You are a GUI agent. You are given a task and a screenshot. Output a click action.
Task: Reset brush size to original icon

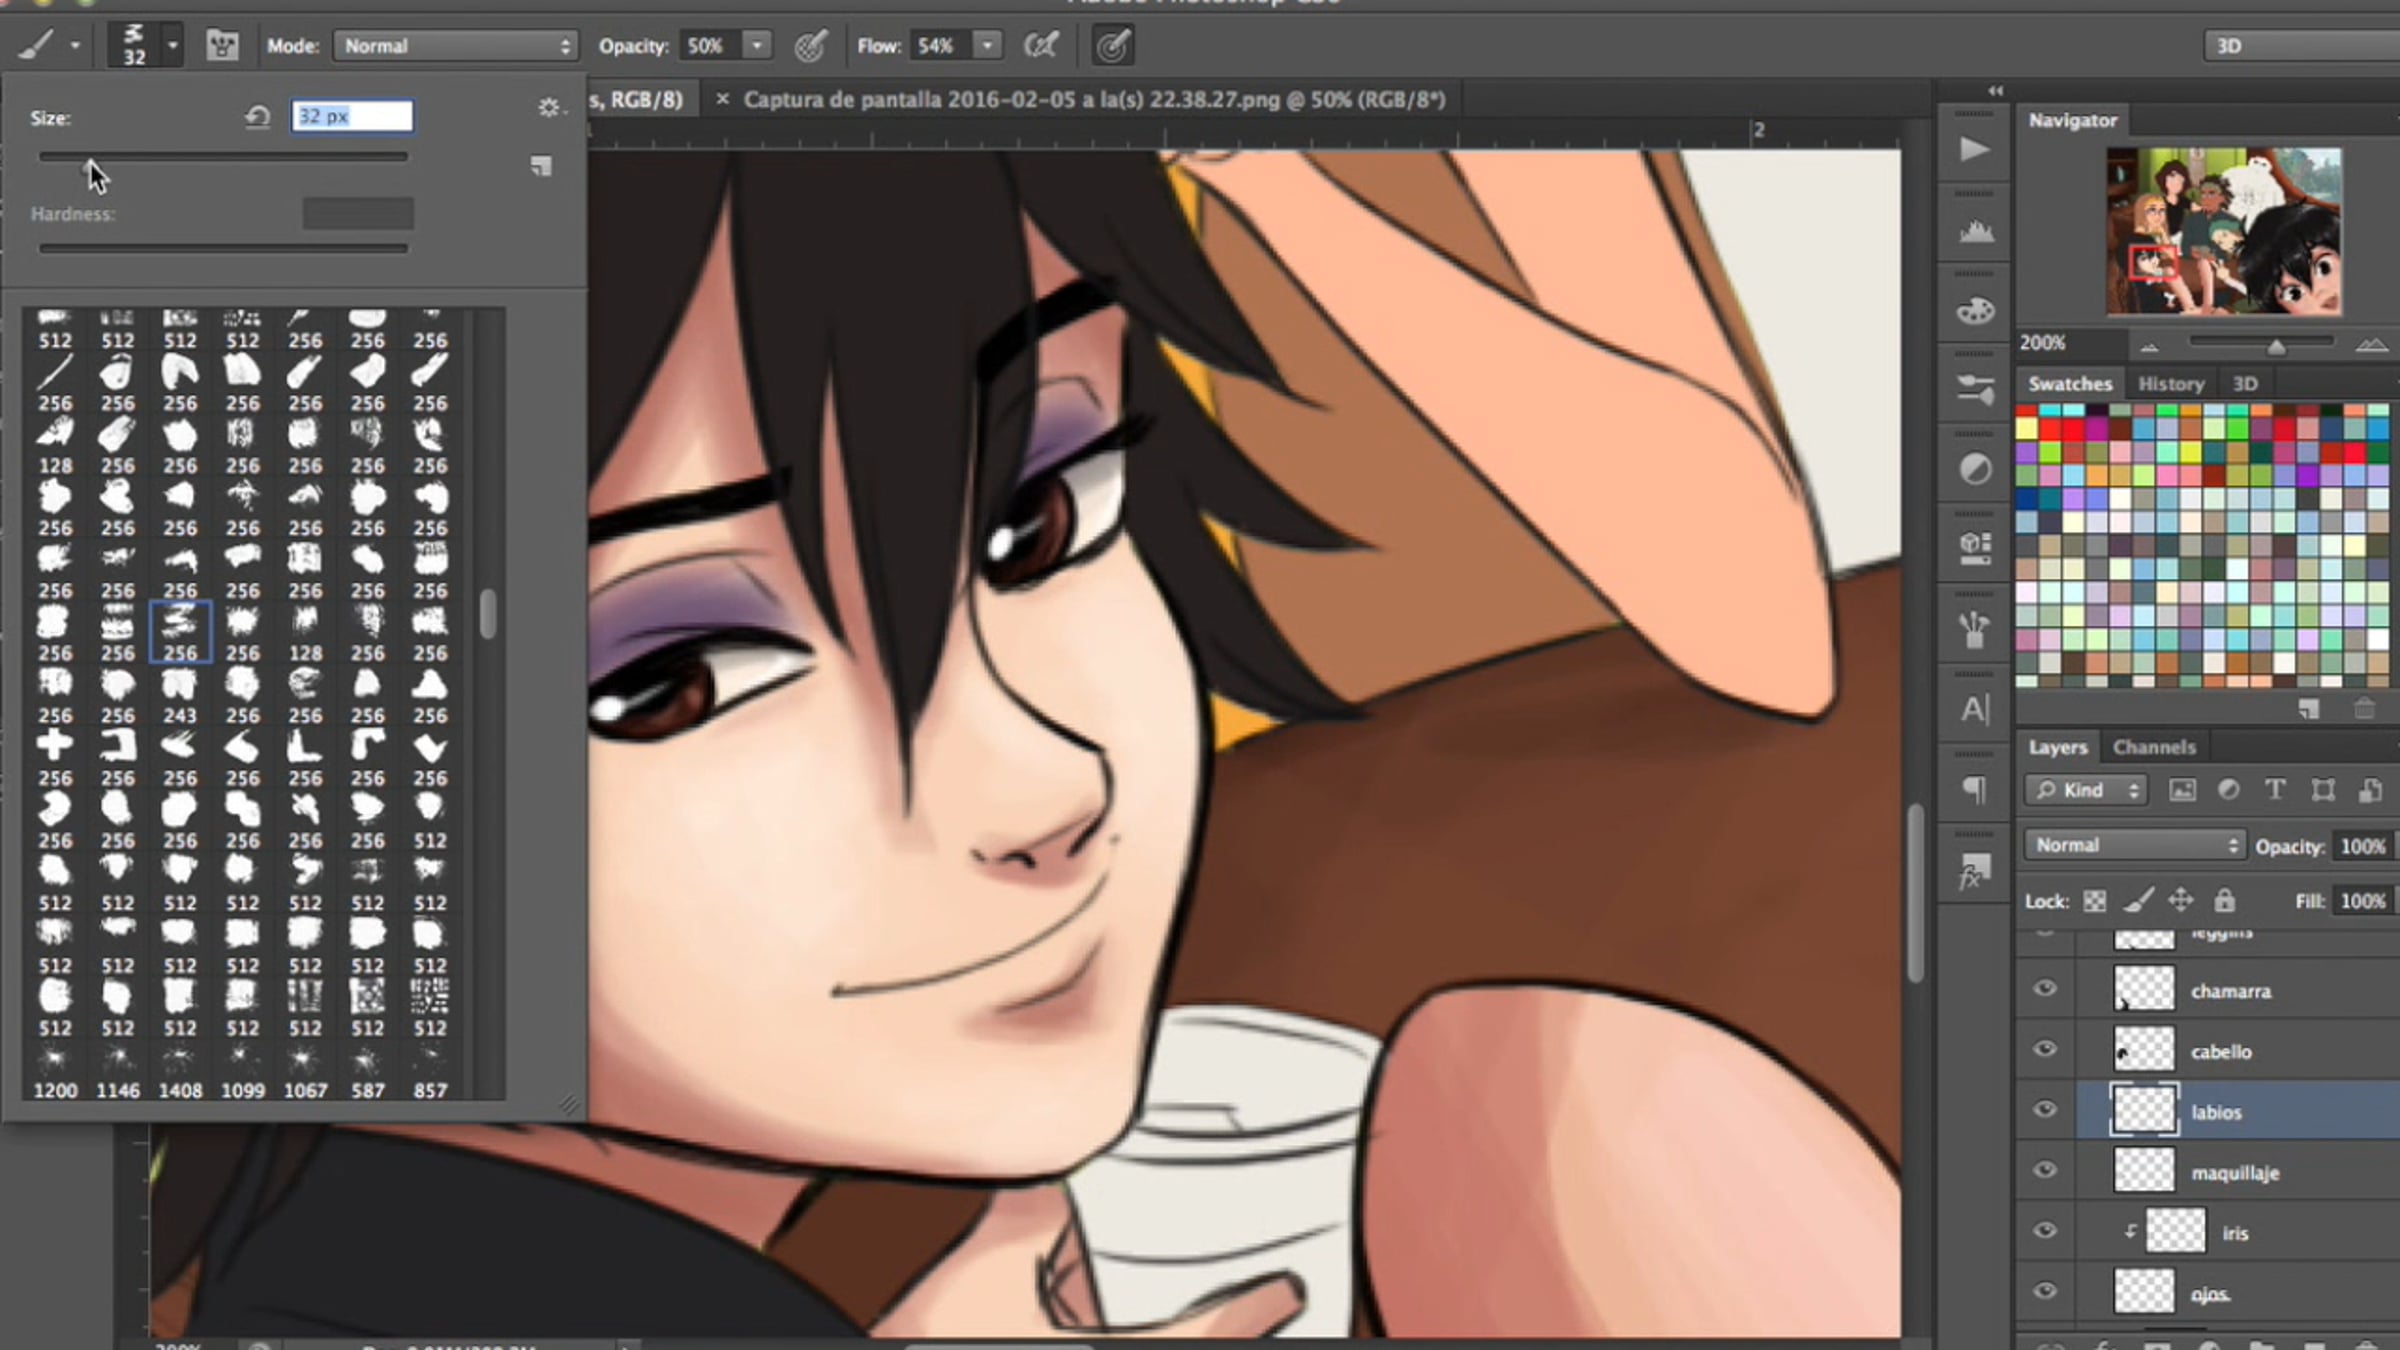tap(257, 118)
